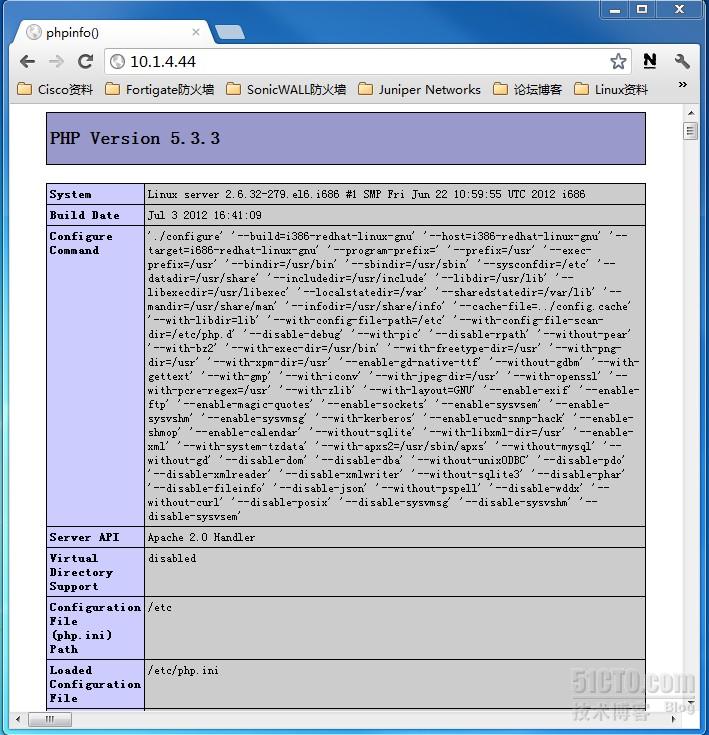This screenshot has height=735, width=709.
Task: Maximize the browser window
Action: 642,10
